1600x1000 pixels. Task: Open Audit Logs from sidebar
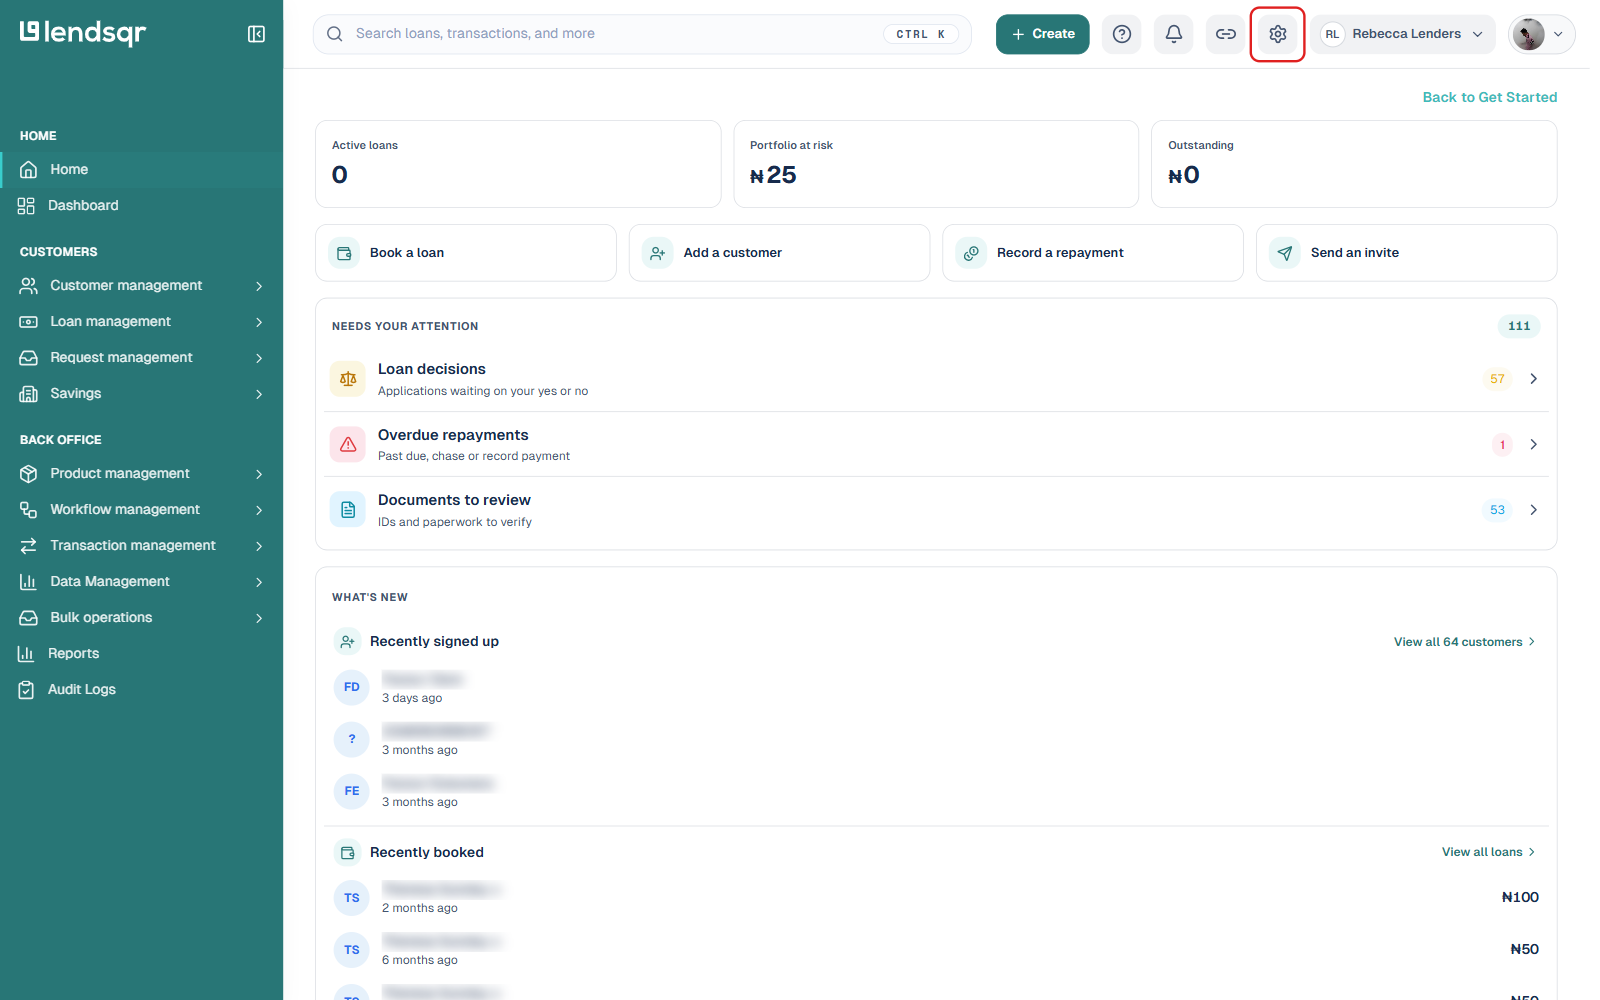[142, 689]
